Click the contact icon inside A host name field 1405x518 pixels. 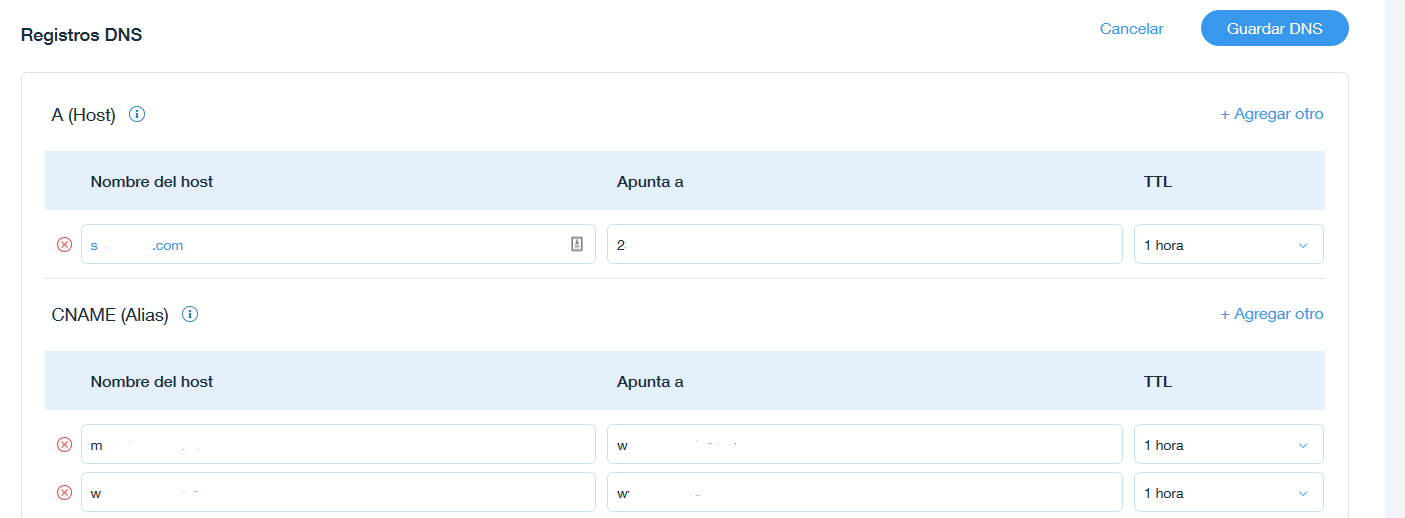tap(577, 244)
